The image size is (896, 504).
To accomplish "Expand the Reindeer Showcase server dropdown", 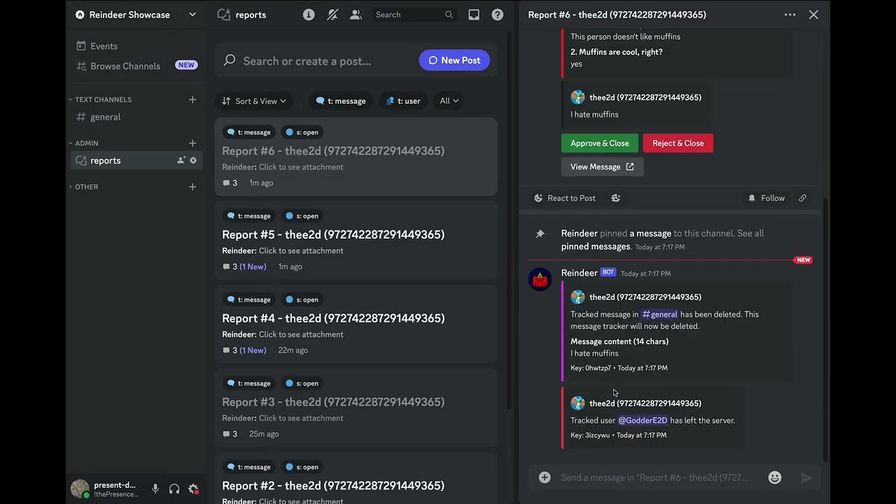I will [192, 15].
